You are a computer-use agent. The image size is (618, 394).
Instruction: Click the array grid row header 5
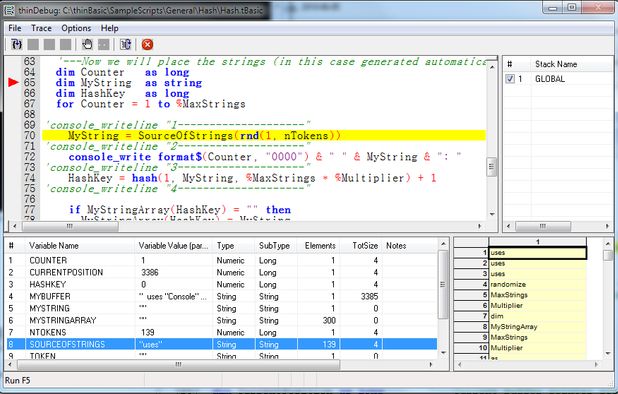[x=471, y=295]
